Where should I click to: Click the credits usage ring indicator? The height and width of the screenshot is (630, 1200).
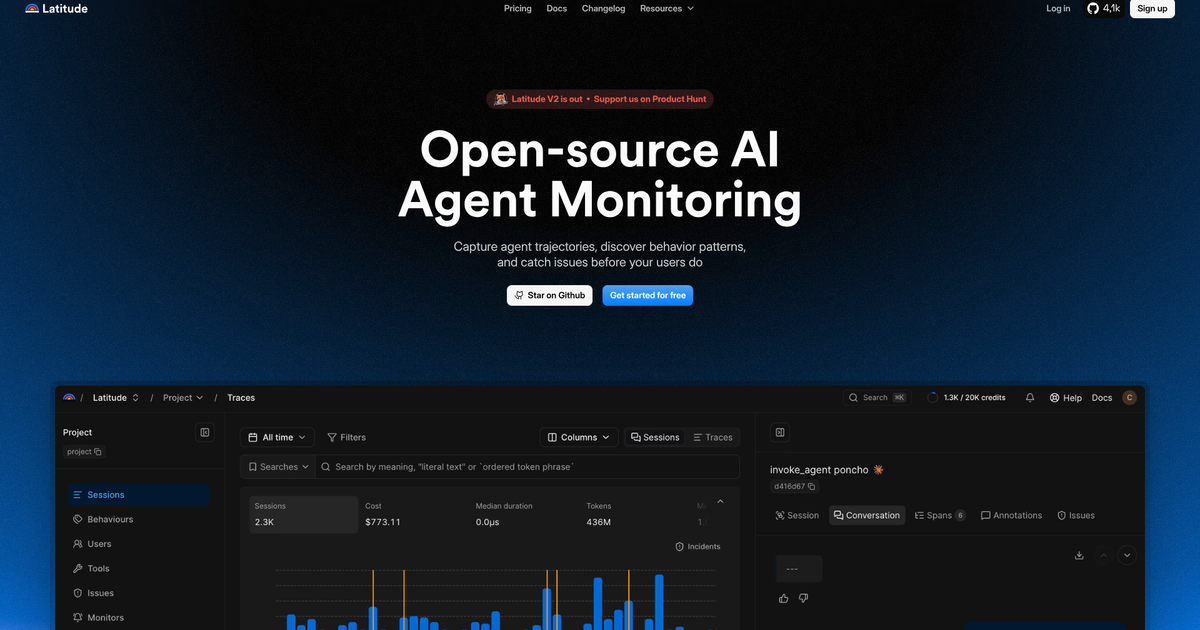coord(933,398)
